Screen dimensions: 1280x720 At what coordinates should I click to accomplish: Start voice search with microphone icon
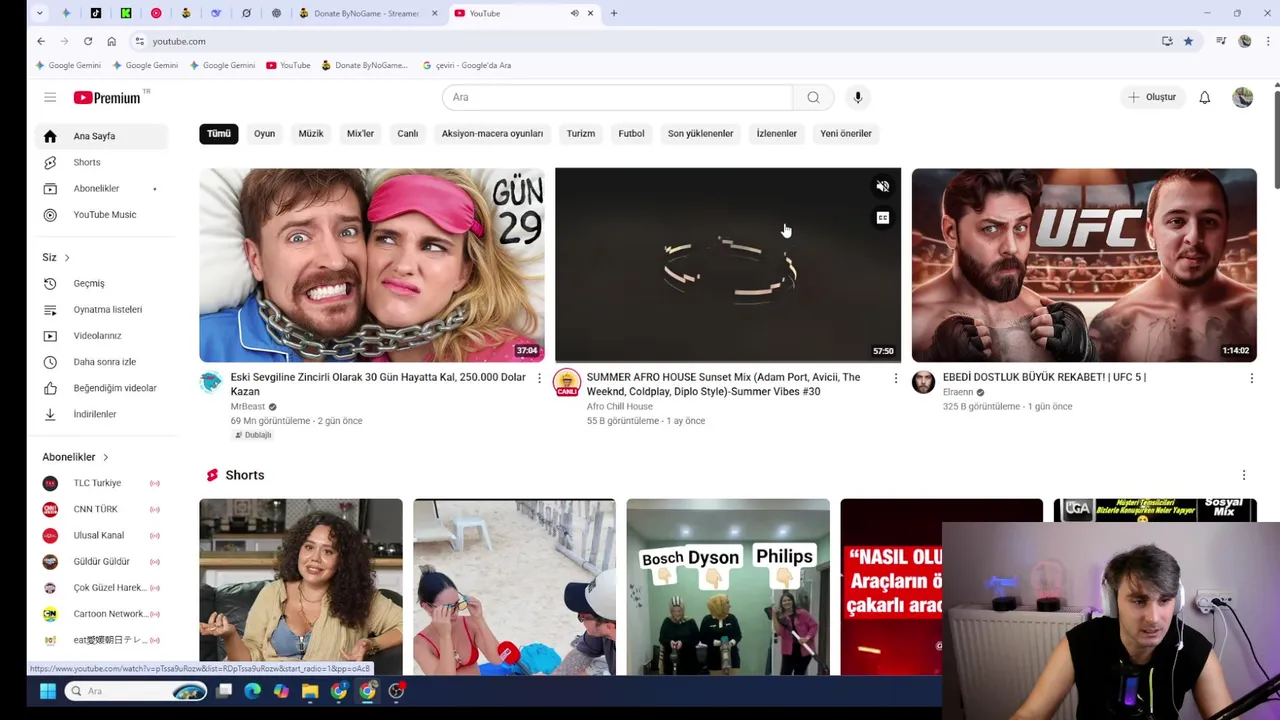[x=857, y=97]
